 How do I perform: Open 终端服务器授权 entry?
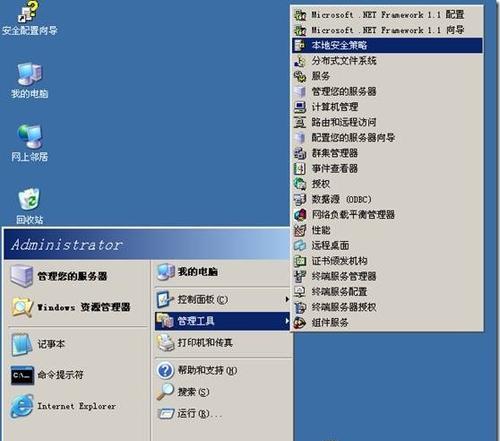(387, 307)
